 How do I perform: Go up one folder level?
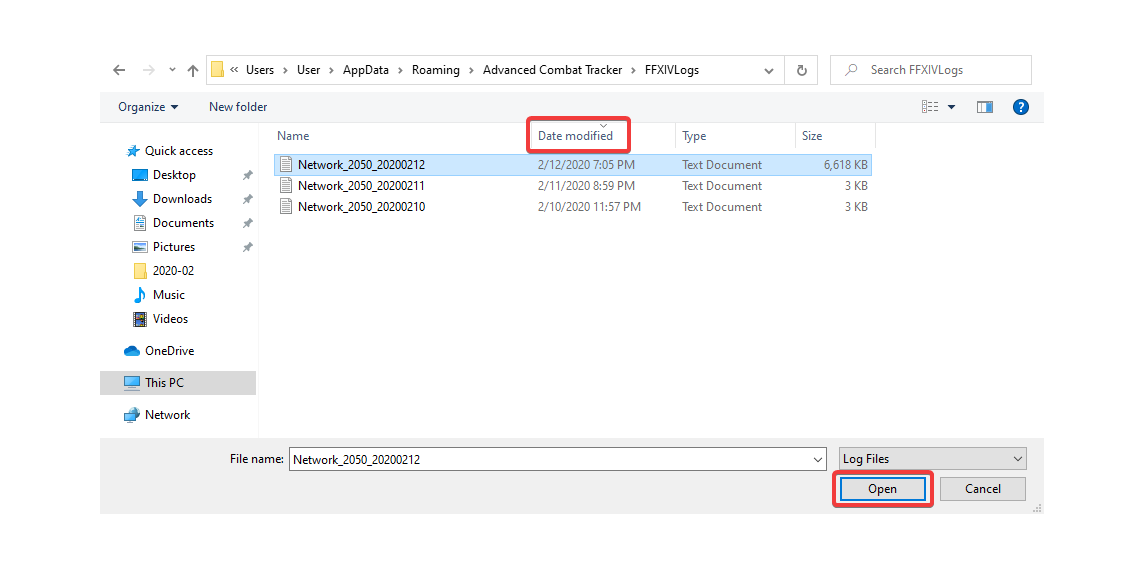tap(193, 70)
